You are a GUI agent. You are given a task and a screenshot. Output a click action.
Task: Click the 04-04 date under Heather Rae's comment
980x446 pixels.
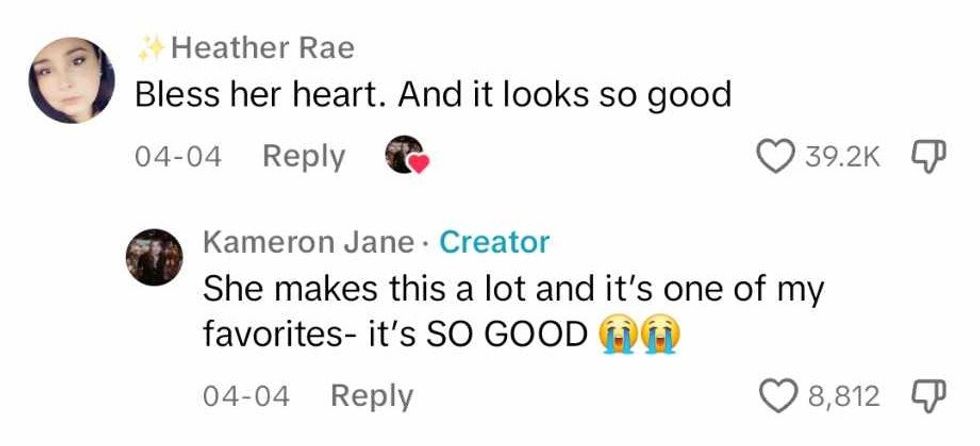pos(179,157)
